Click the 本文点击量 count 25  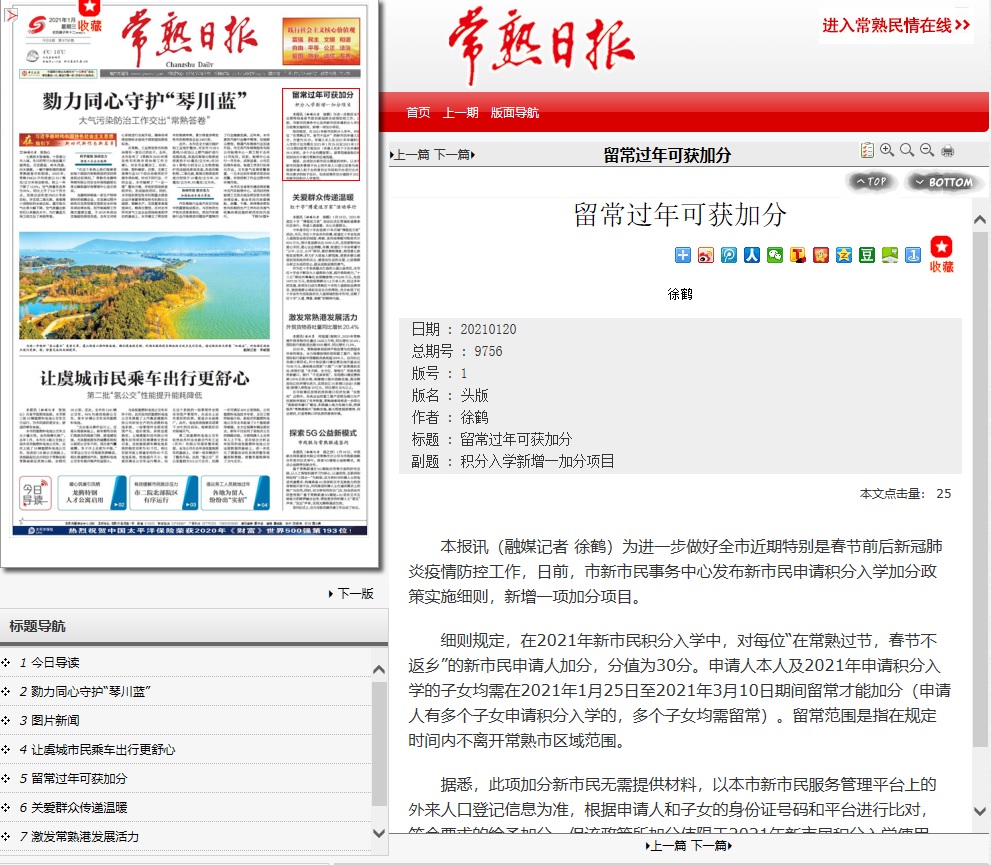pyautogui.click(x=944, y=493)
